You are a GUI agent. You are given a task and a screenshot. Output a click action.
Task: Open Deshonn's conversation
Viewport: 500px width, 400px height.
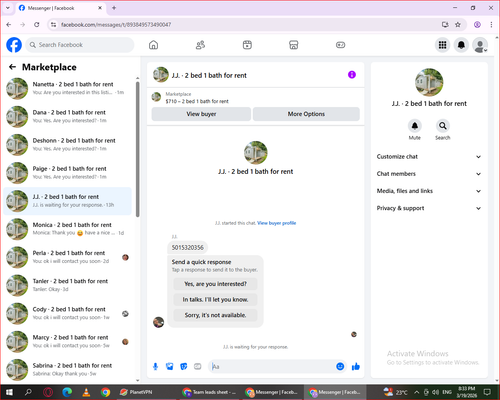[68, 145]
